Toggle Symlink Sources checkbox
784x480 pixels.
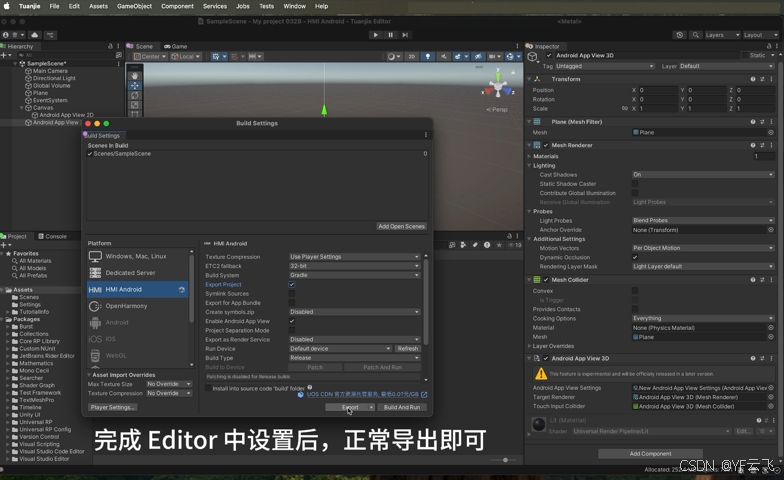292,294
